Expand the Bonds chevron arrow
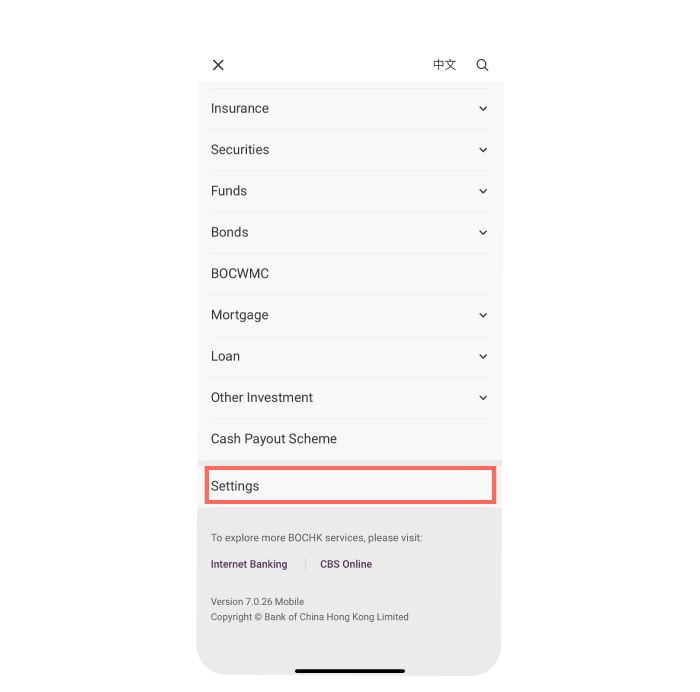 coord(483,233)
